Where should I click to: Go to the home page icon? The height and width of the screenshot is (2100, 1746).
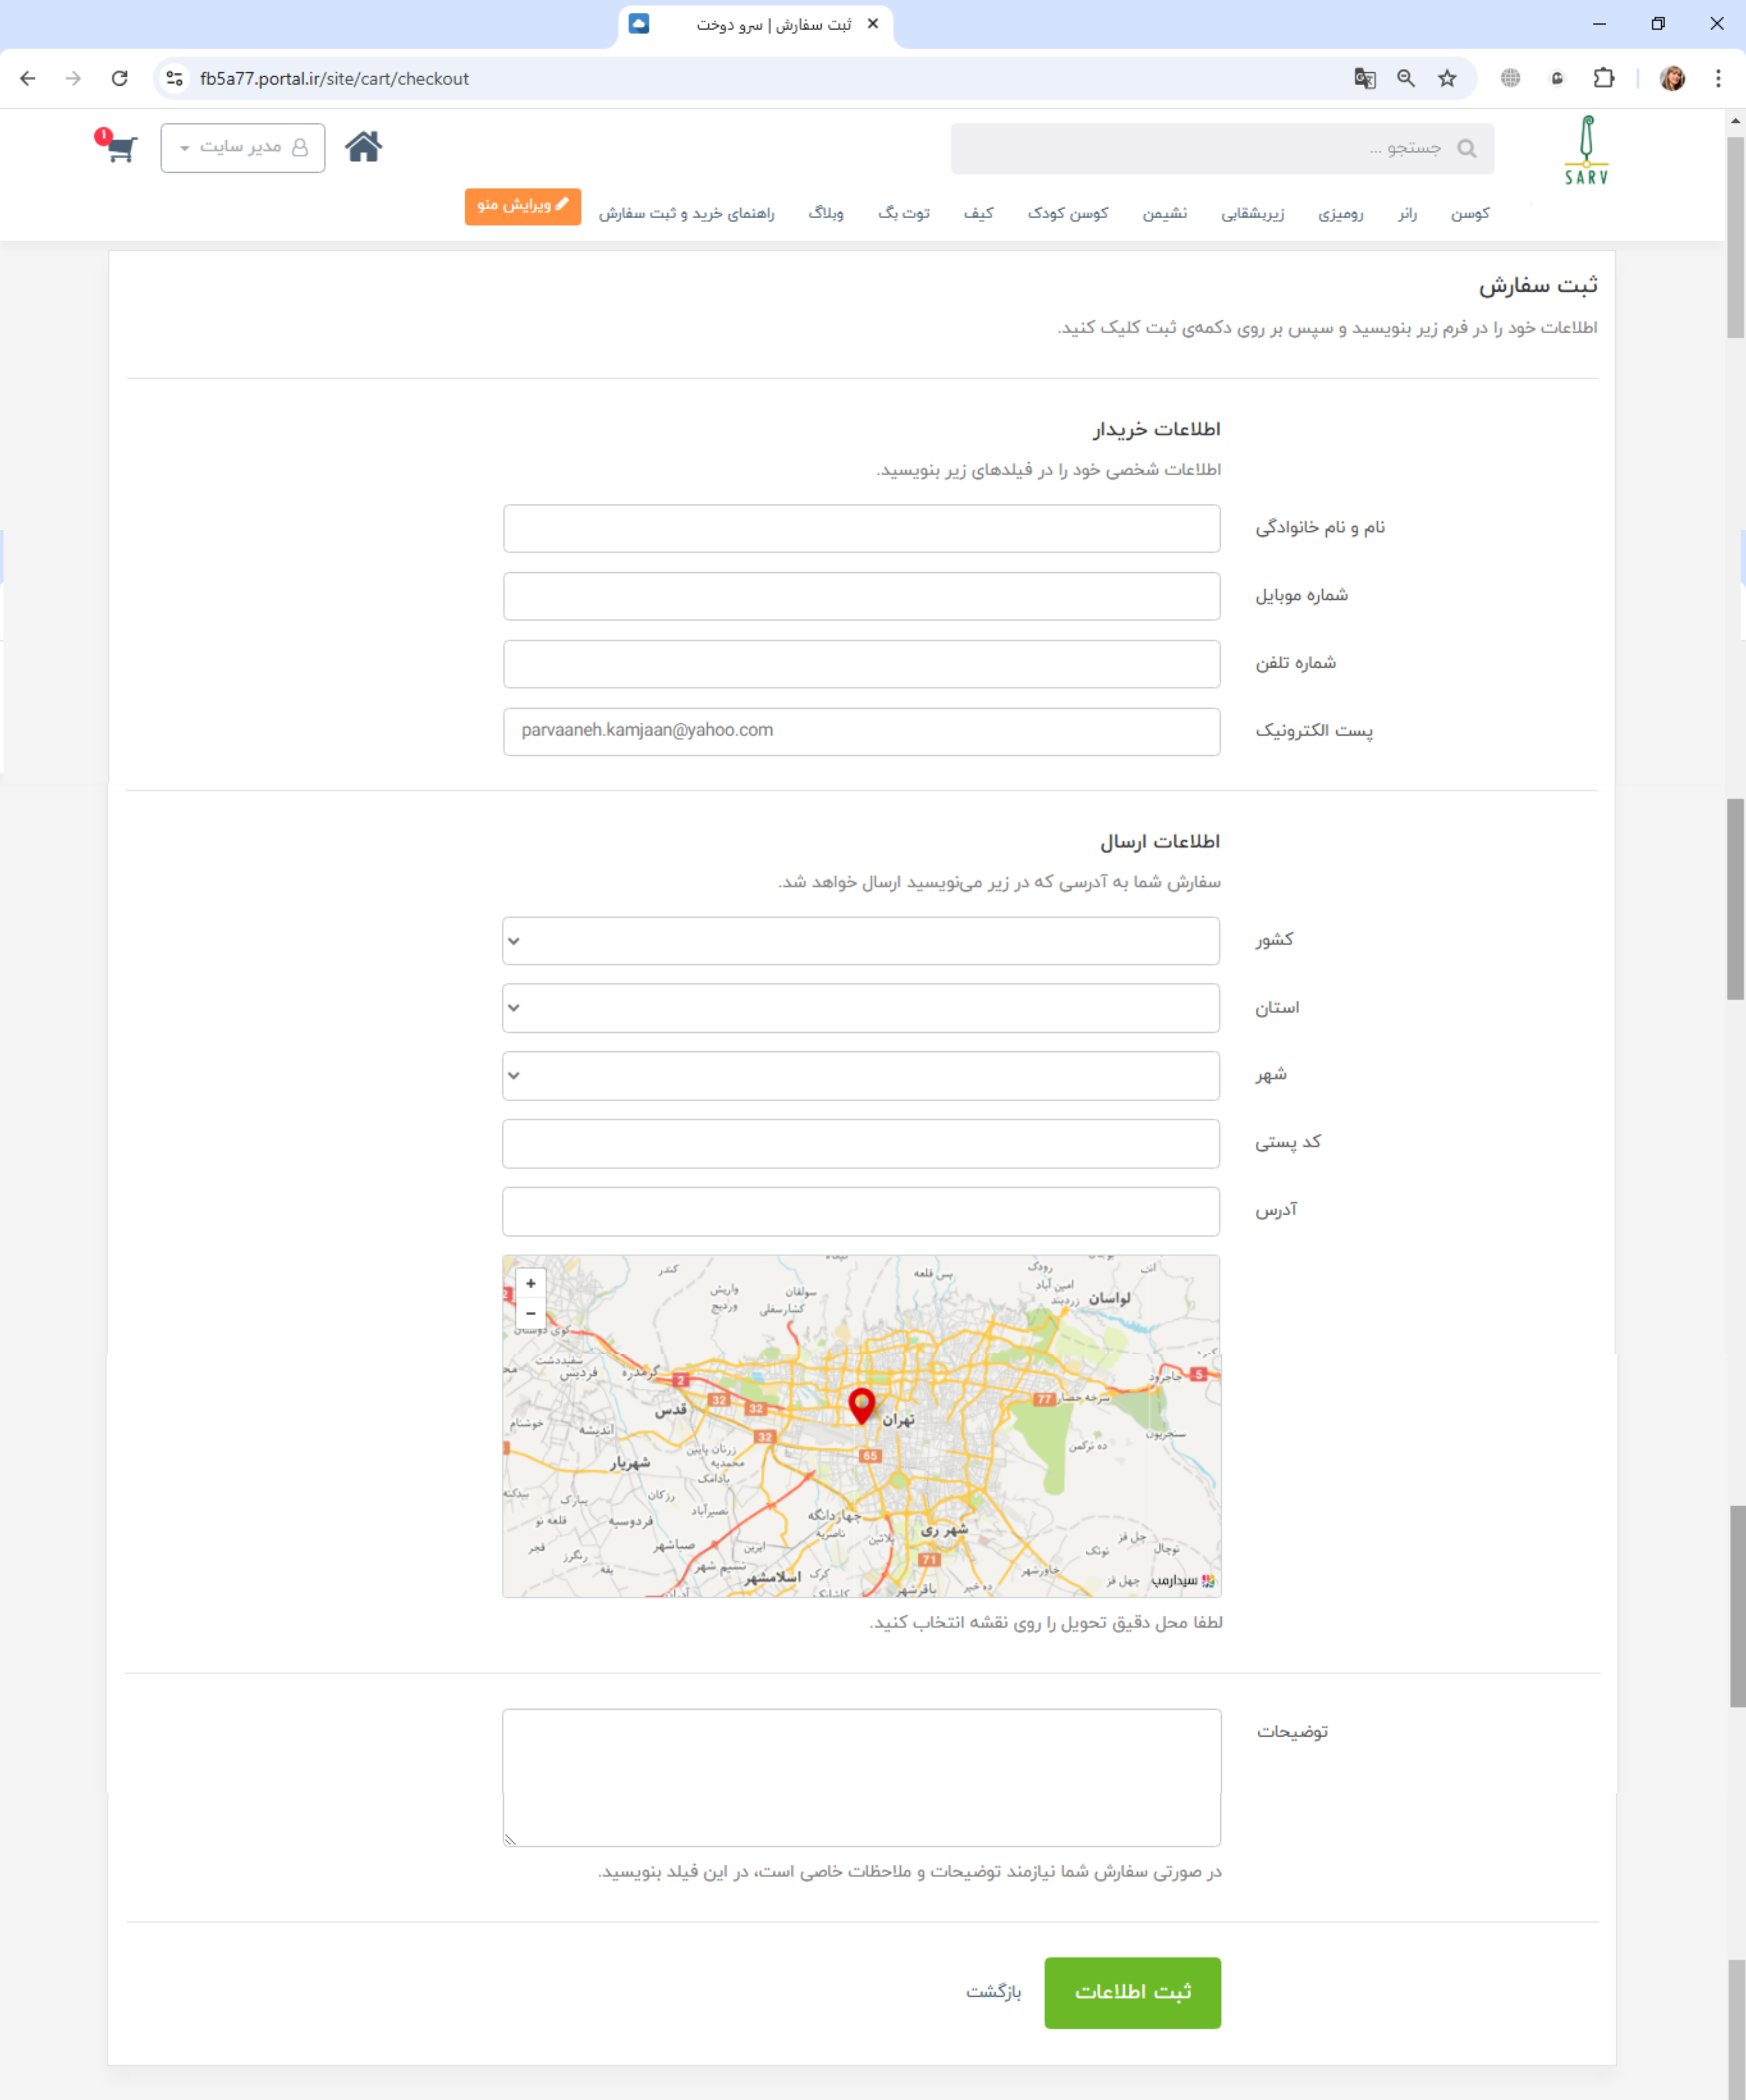point(363,147)
